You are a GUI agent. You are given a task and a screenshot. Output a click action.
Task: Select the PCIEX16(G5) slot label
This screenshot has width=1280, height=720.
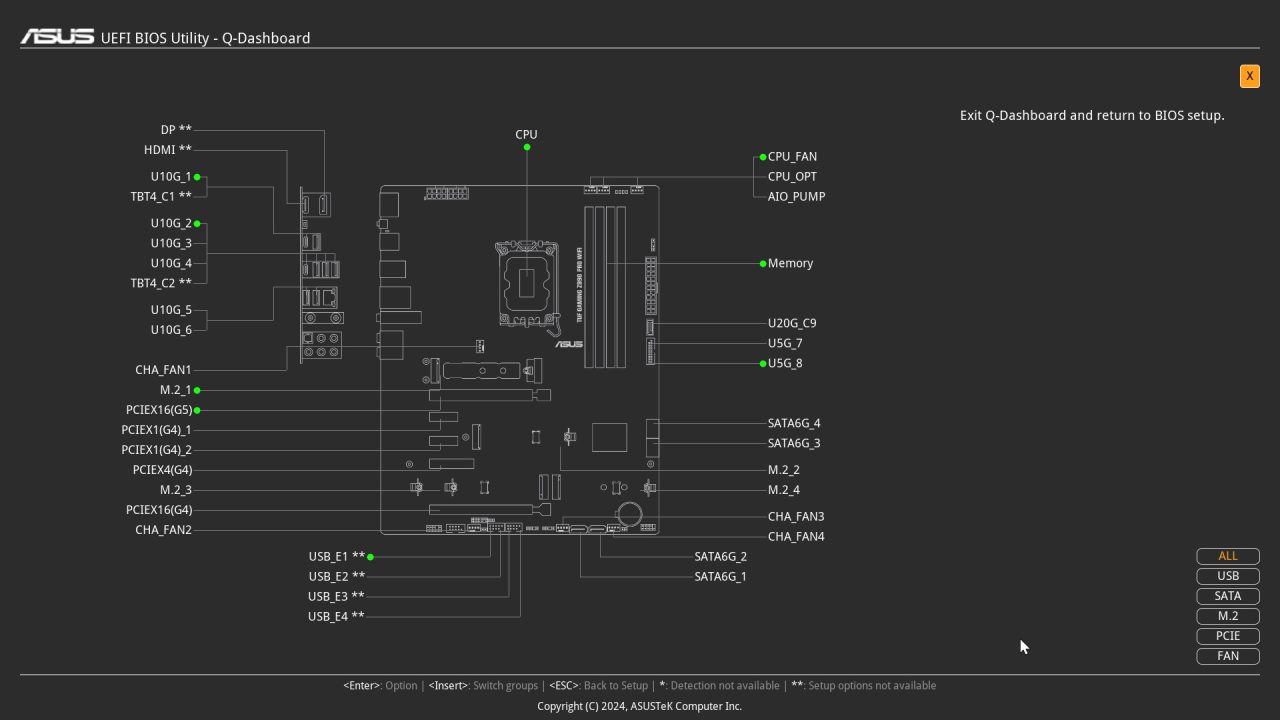(159, 410)
